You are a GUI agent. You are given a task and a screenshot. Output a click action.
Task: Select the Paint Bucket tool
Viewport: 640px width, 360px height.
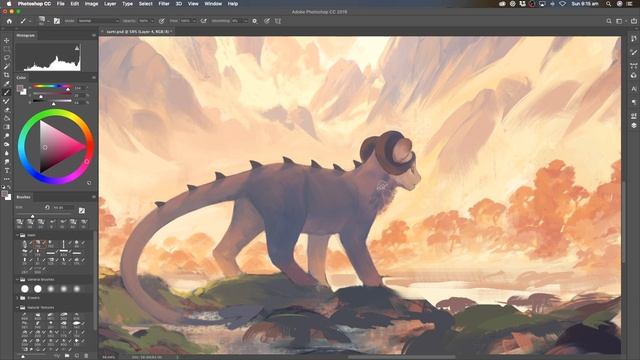click(7, 118)
